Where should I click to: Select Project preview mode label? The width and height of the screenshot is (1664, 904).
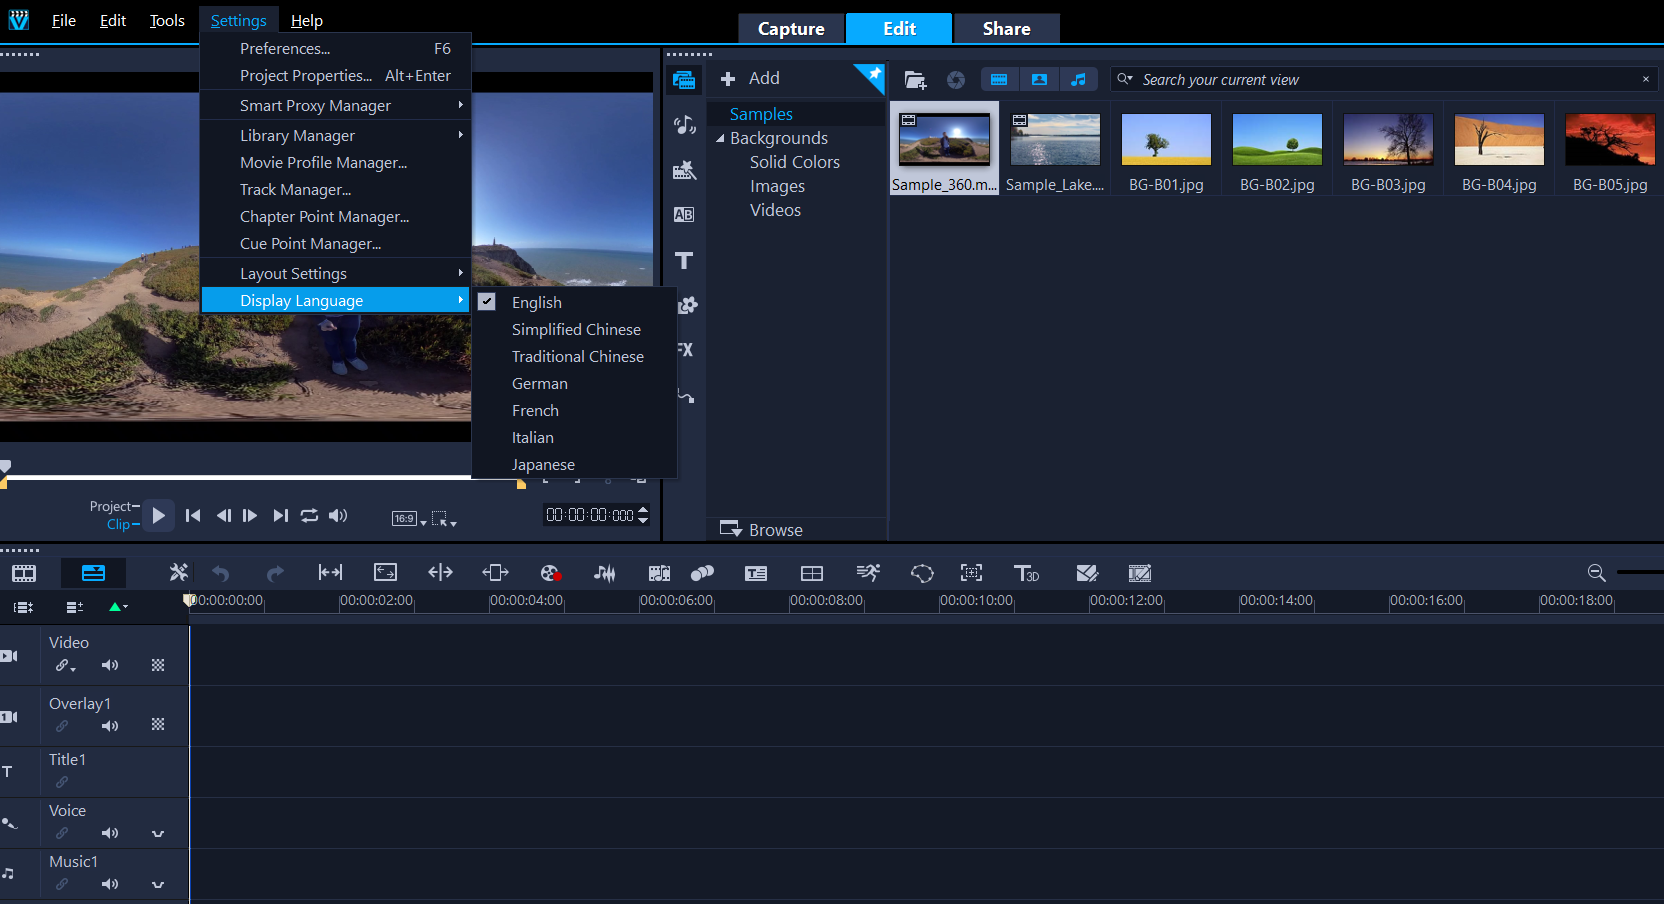tap(110, 506)
